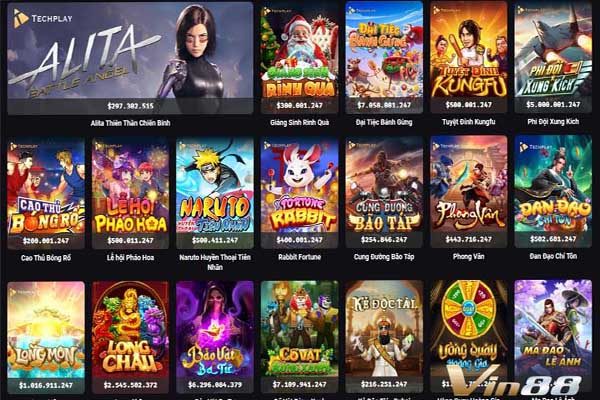
Task: Open the Alita Battle Angel game banner
Action: click(x=130, y=58)
